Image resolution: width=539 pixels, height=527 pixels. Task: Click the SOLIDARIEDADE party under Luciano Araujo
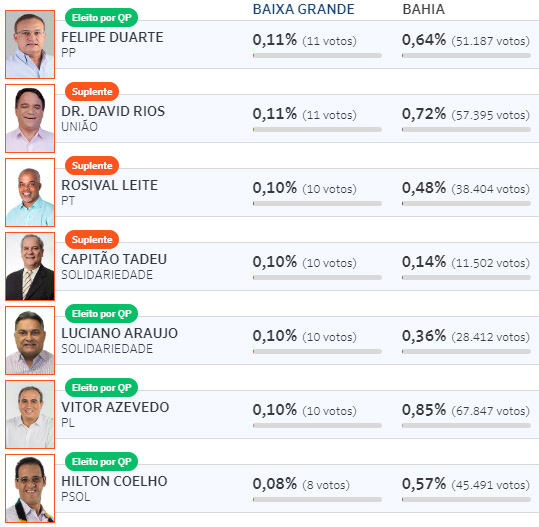pos(107,349)
